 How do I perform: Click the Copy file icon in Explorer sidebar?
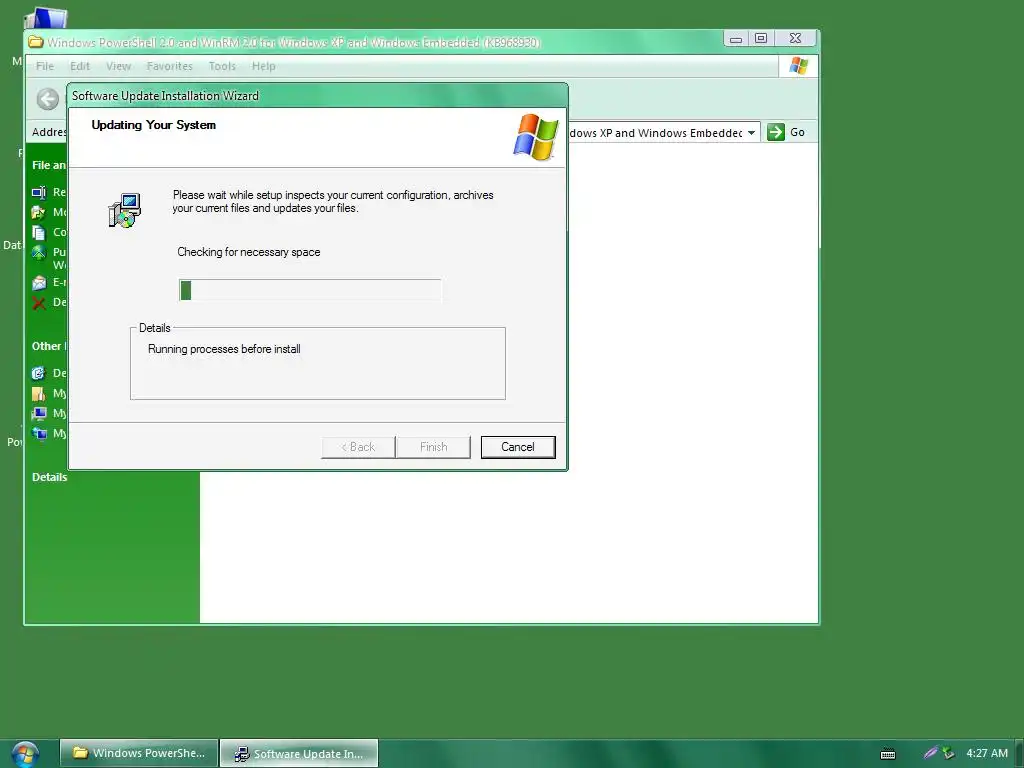click(39, 232)
